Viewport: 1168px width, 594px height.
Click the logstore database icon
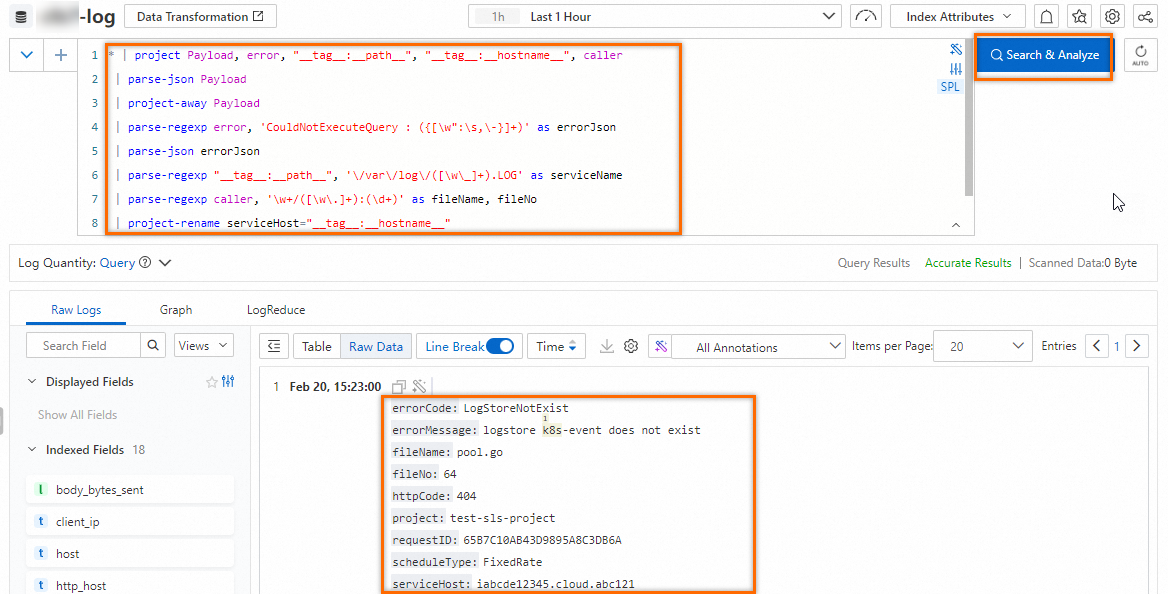point(21,16)
